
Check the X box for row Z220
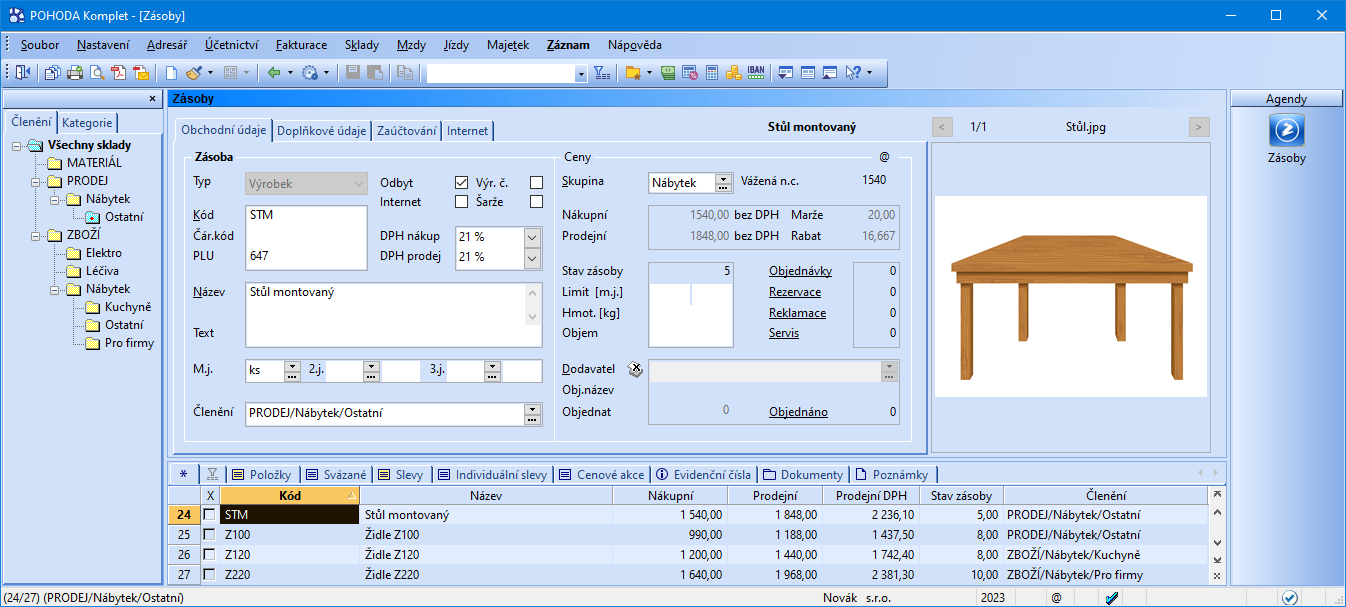(209, 575)
